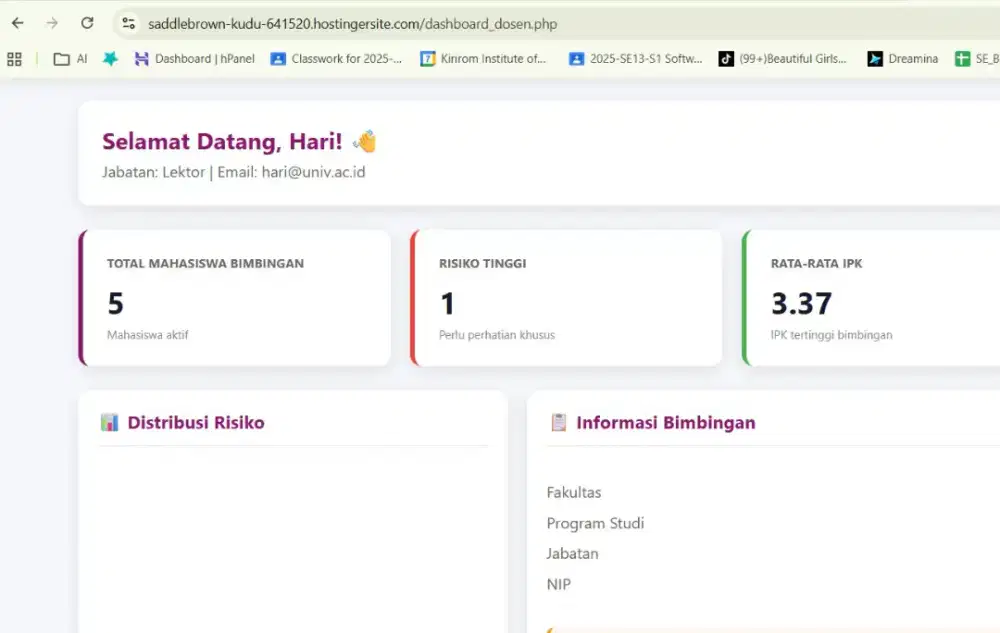1000x633 pixels.
Task: Click the 'Informasi Bimbingan' heading
Action: click(666, 423)
